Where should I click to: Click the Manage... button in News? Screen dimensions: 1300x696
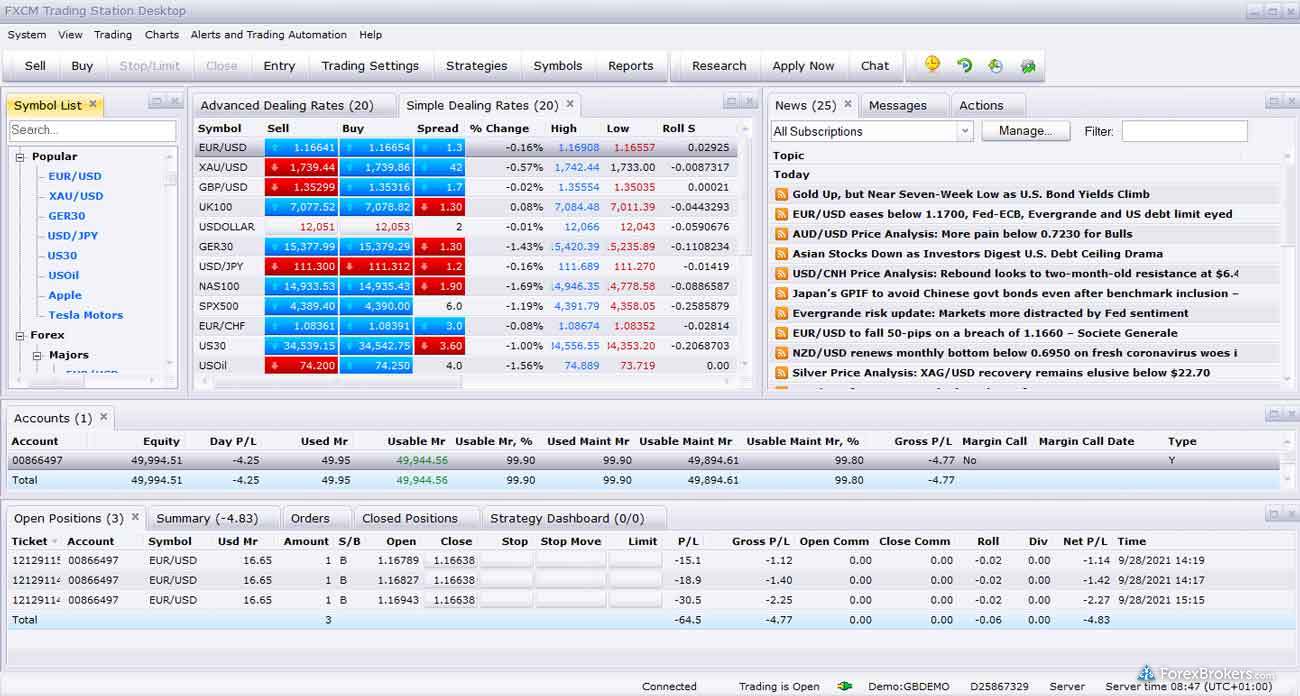(x=1026, y=131)
